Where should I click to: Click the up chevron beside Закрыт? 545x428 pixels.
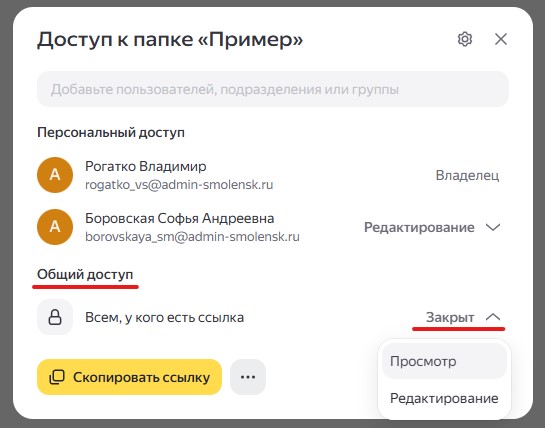coord(493,317)
